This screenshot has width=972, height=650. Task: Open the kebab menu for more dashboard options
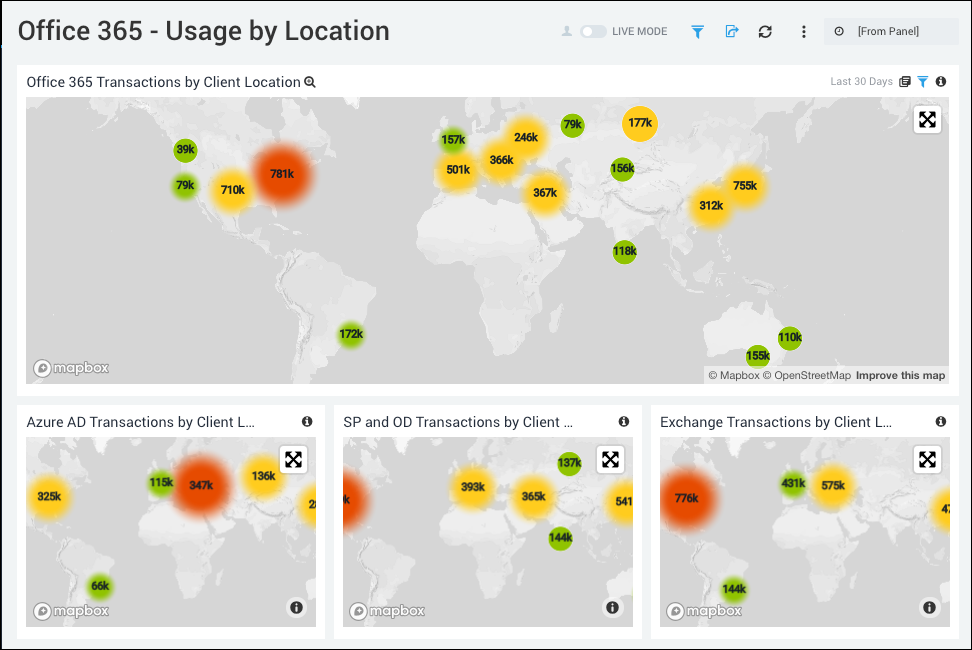click(803, 31)
